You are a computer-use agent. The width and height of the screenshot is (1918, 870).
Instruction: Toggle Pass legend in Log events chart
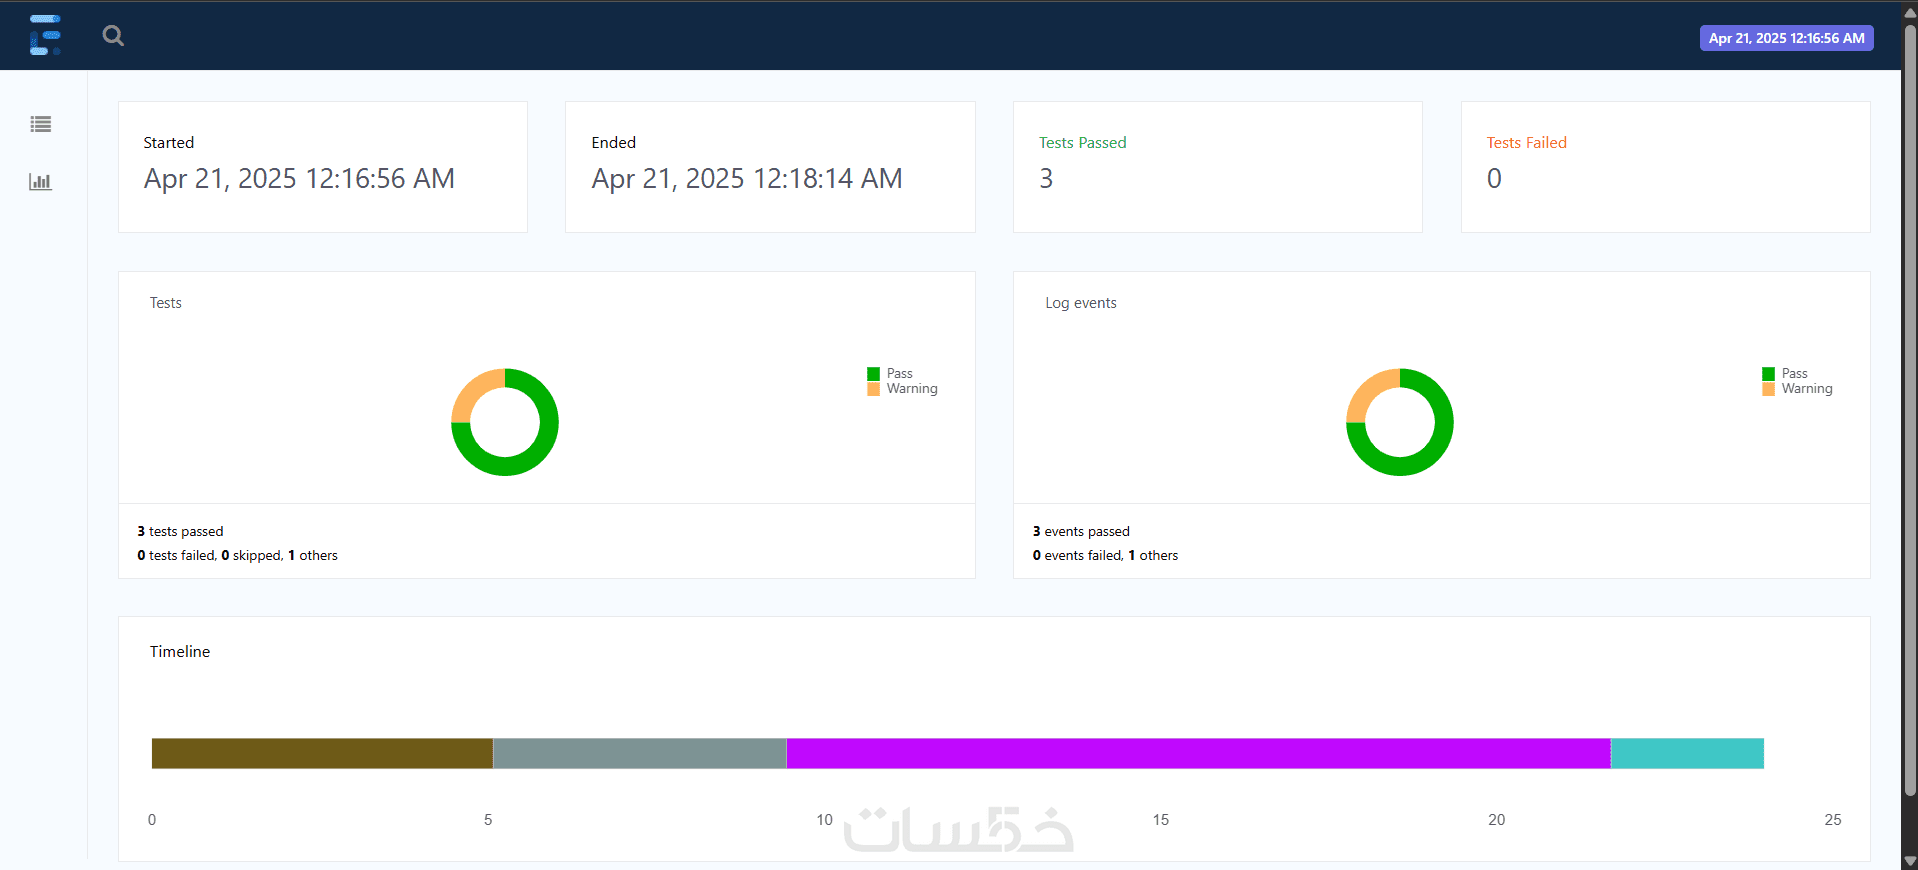pyautogui.click(x=1785, y=373)
